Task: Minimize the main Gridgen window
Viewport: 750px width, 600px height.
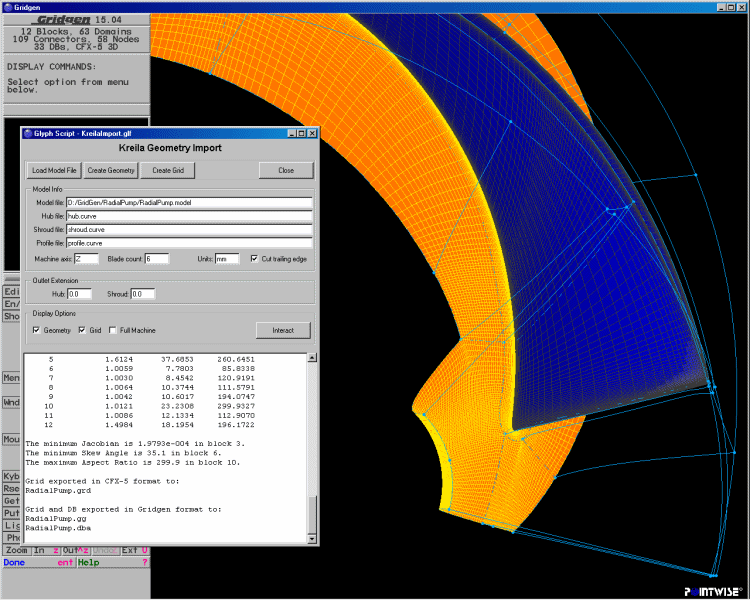Action: [x=721, y=7]
